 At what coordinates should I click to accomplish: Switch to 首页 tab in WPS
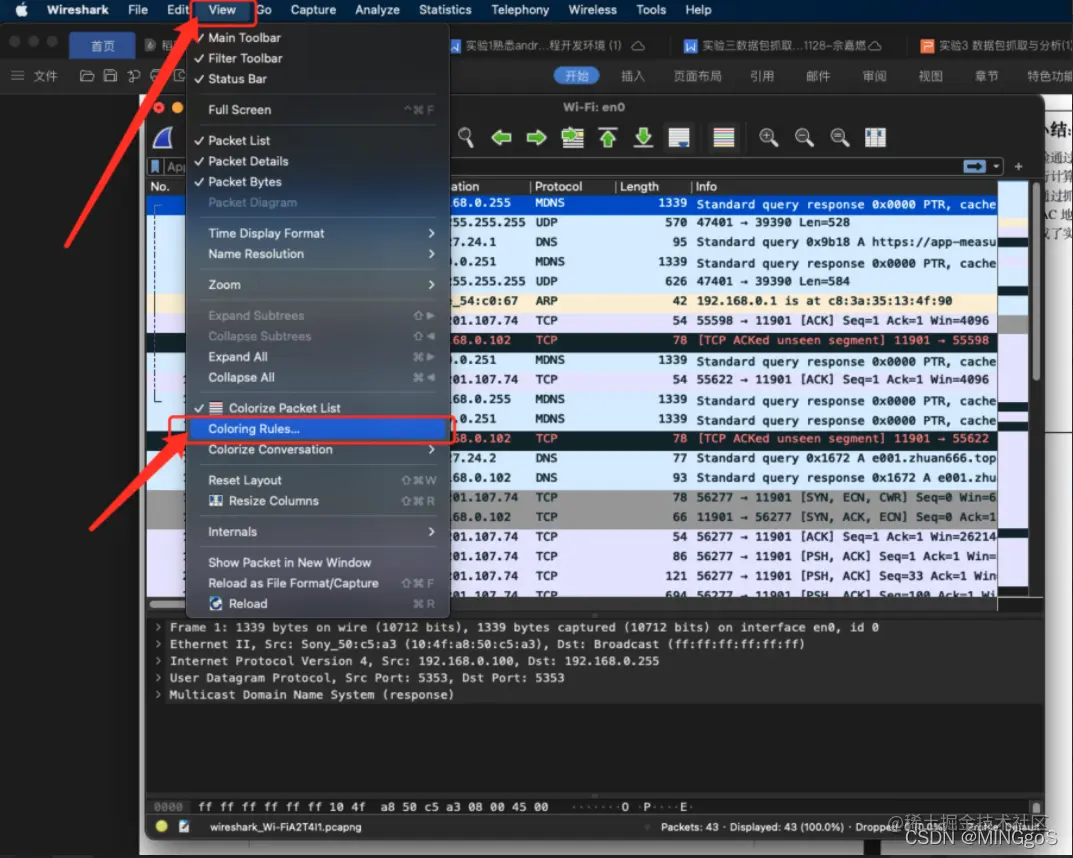[103, 46]
